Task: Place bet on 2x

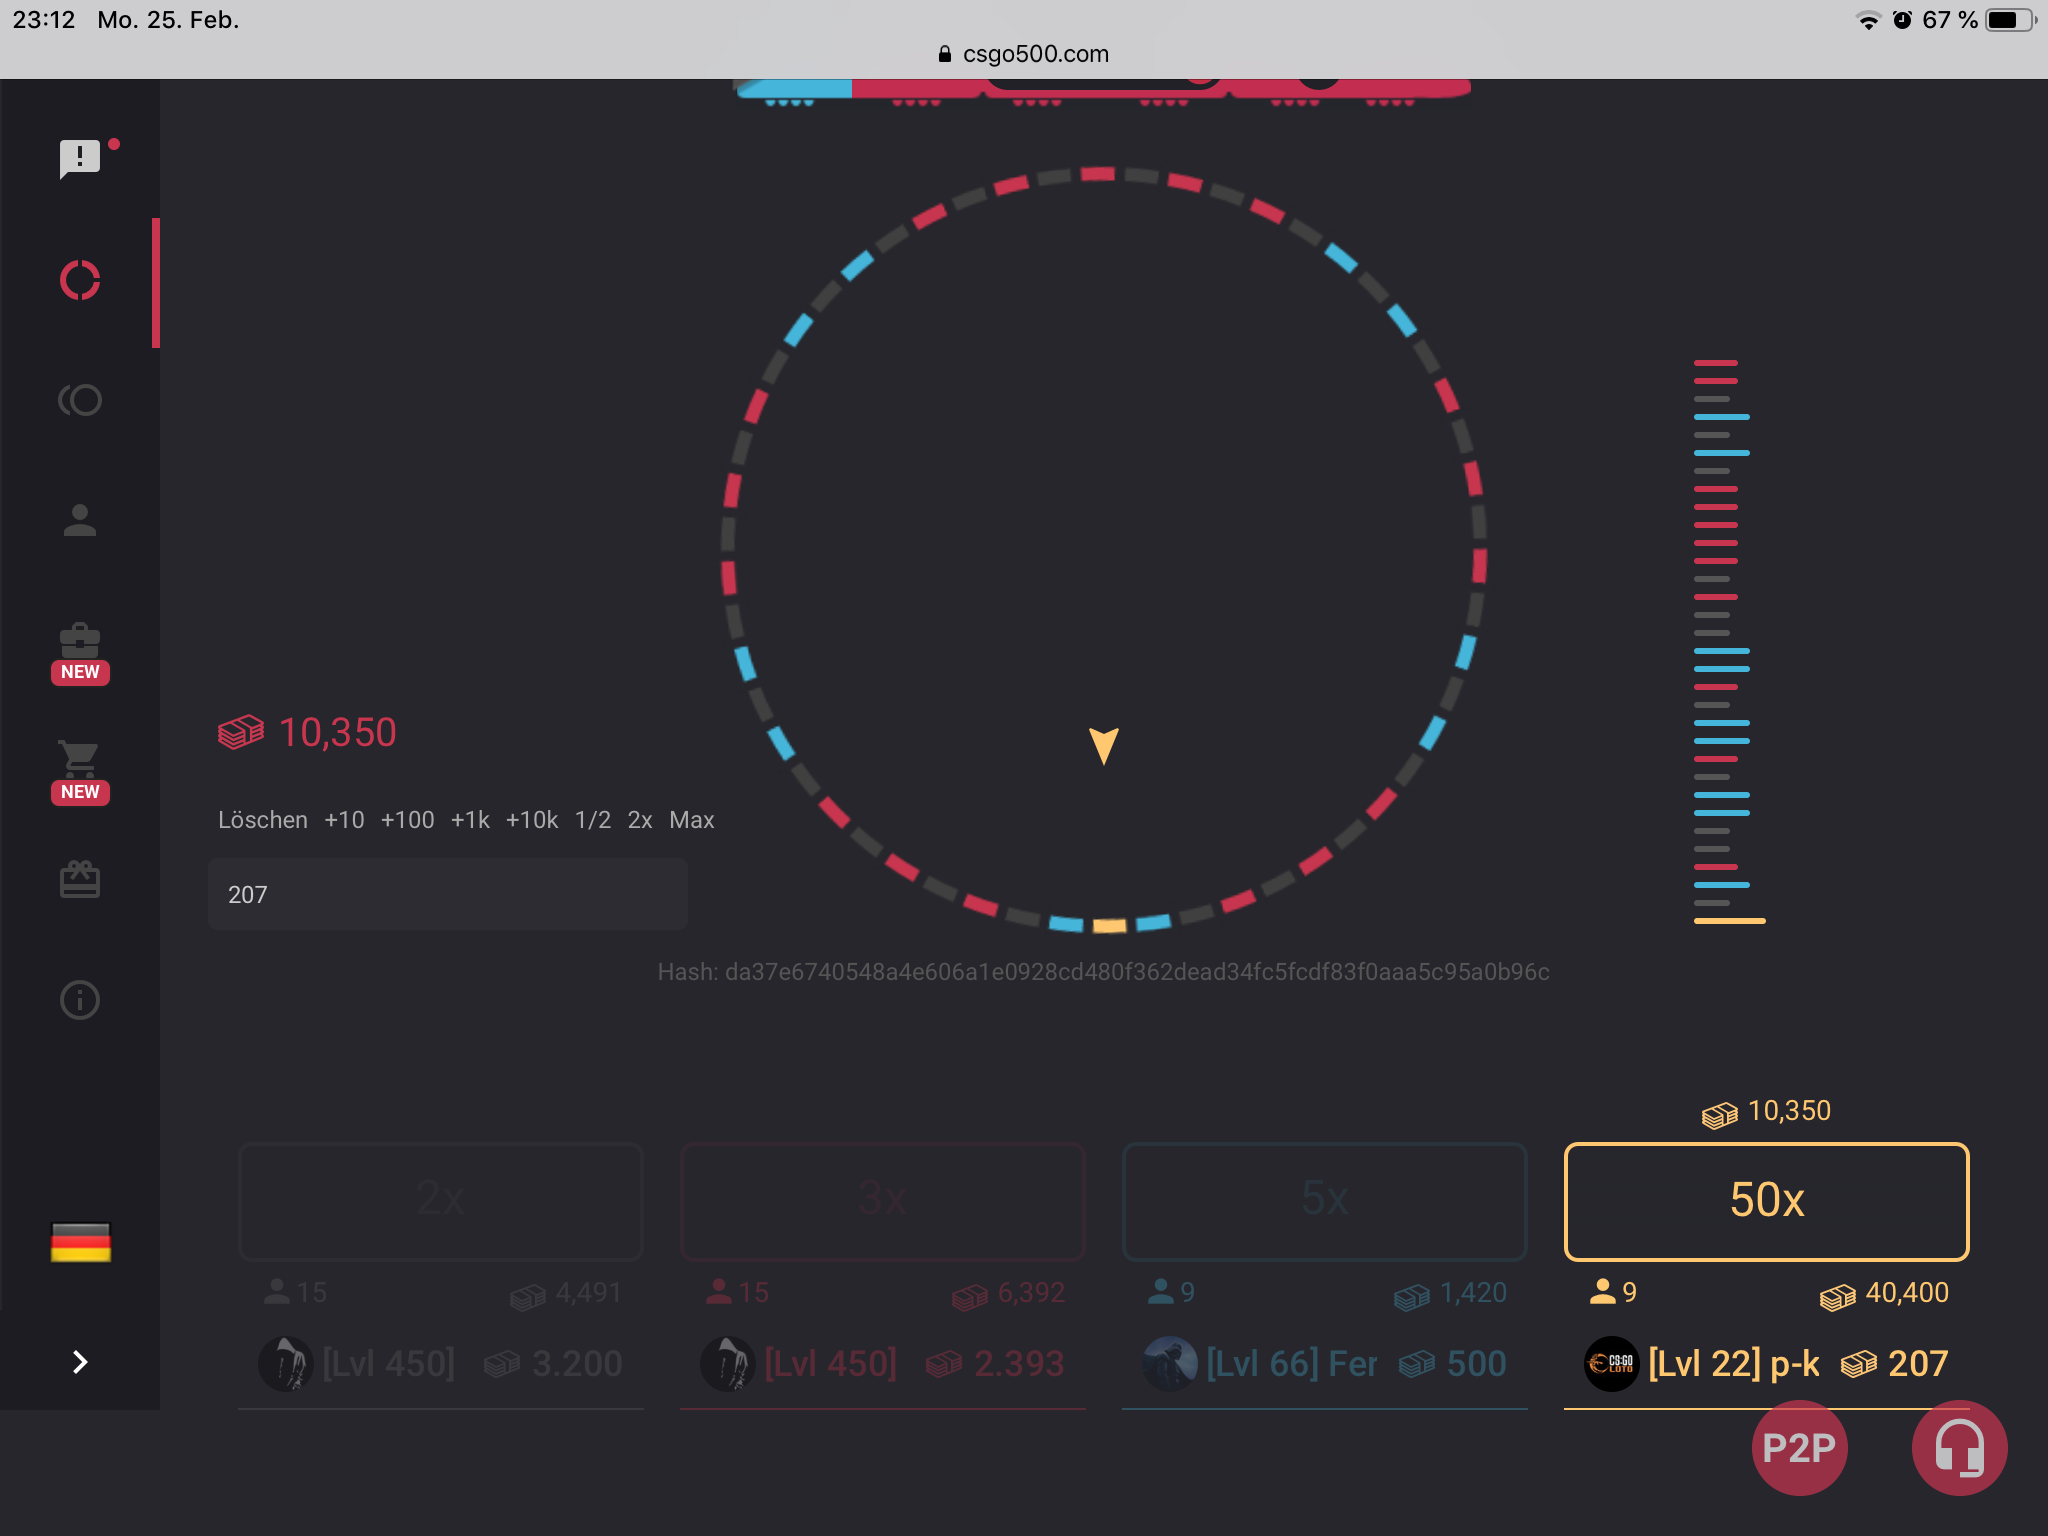Action: [440, 1200]
